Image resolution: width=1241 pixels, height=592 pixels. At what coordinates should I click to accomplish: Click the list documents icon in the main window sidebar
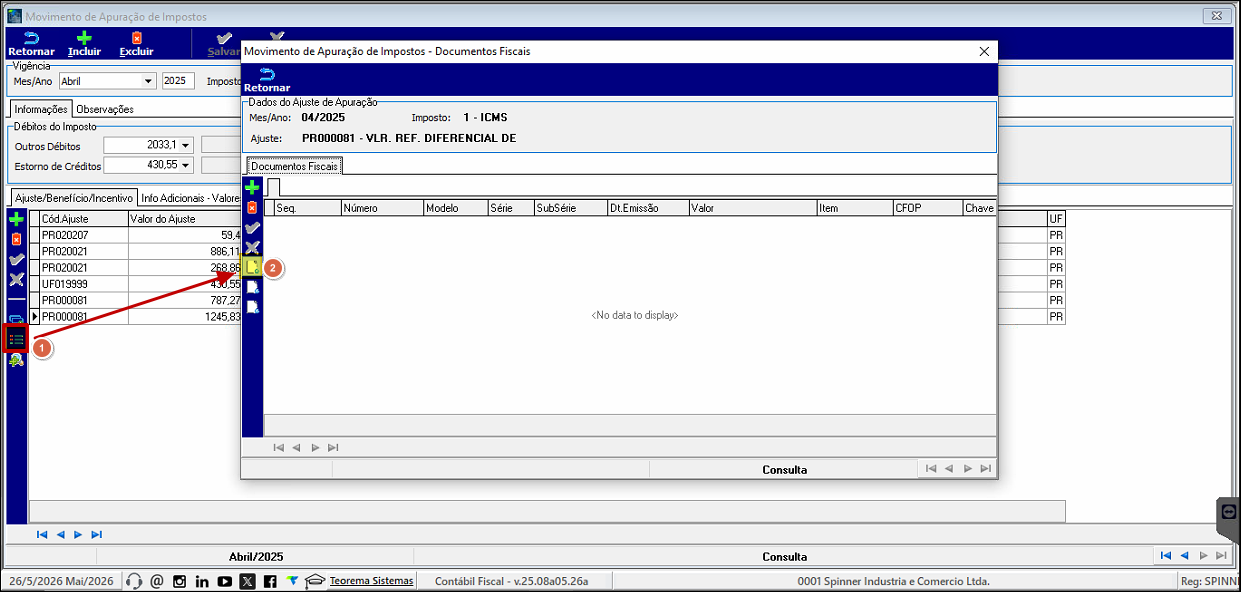pyautogui.click(x=16, y=340)
